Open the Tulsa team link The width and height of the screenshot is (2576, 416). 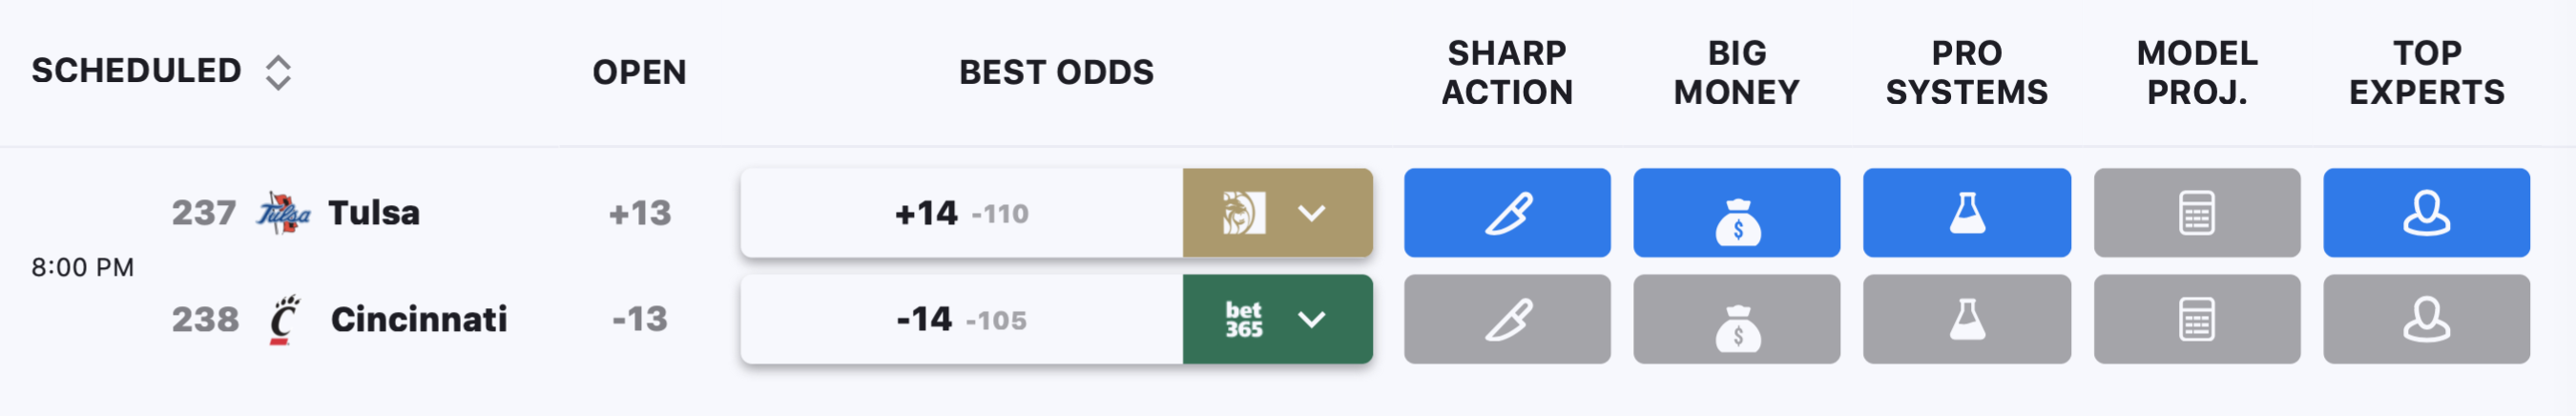point(374,213)
